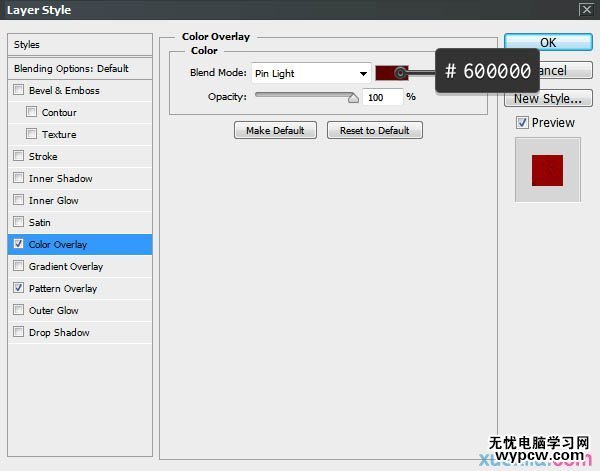Open the Bevel & Emboss settings label
This screenshot has height=471, width=600.
coord(64,91)
